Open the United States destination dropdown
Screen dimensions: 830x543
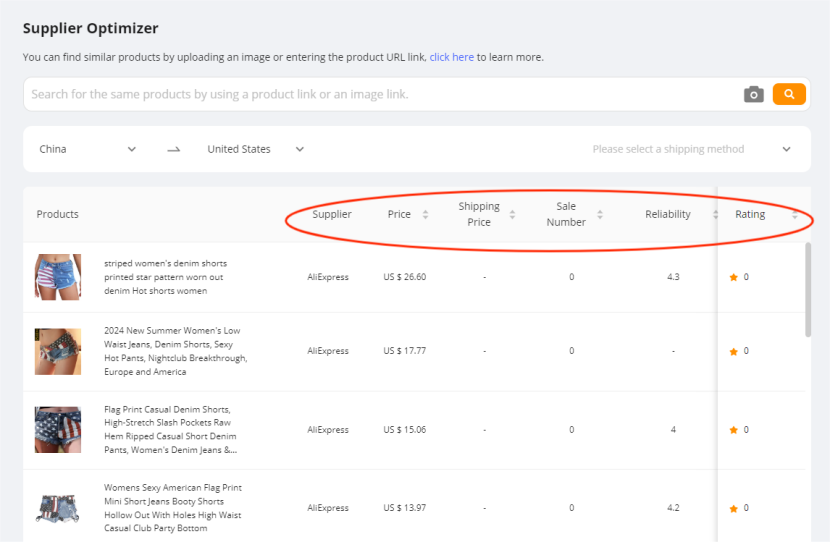256,149
